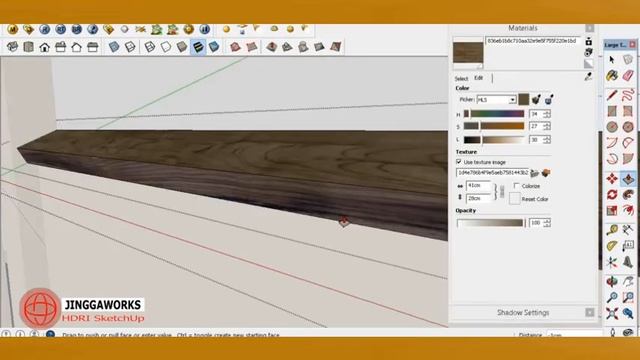640x360 pixels.
Task: Activate the Tape Measure tool
Action: point(611,230)
